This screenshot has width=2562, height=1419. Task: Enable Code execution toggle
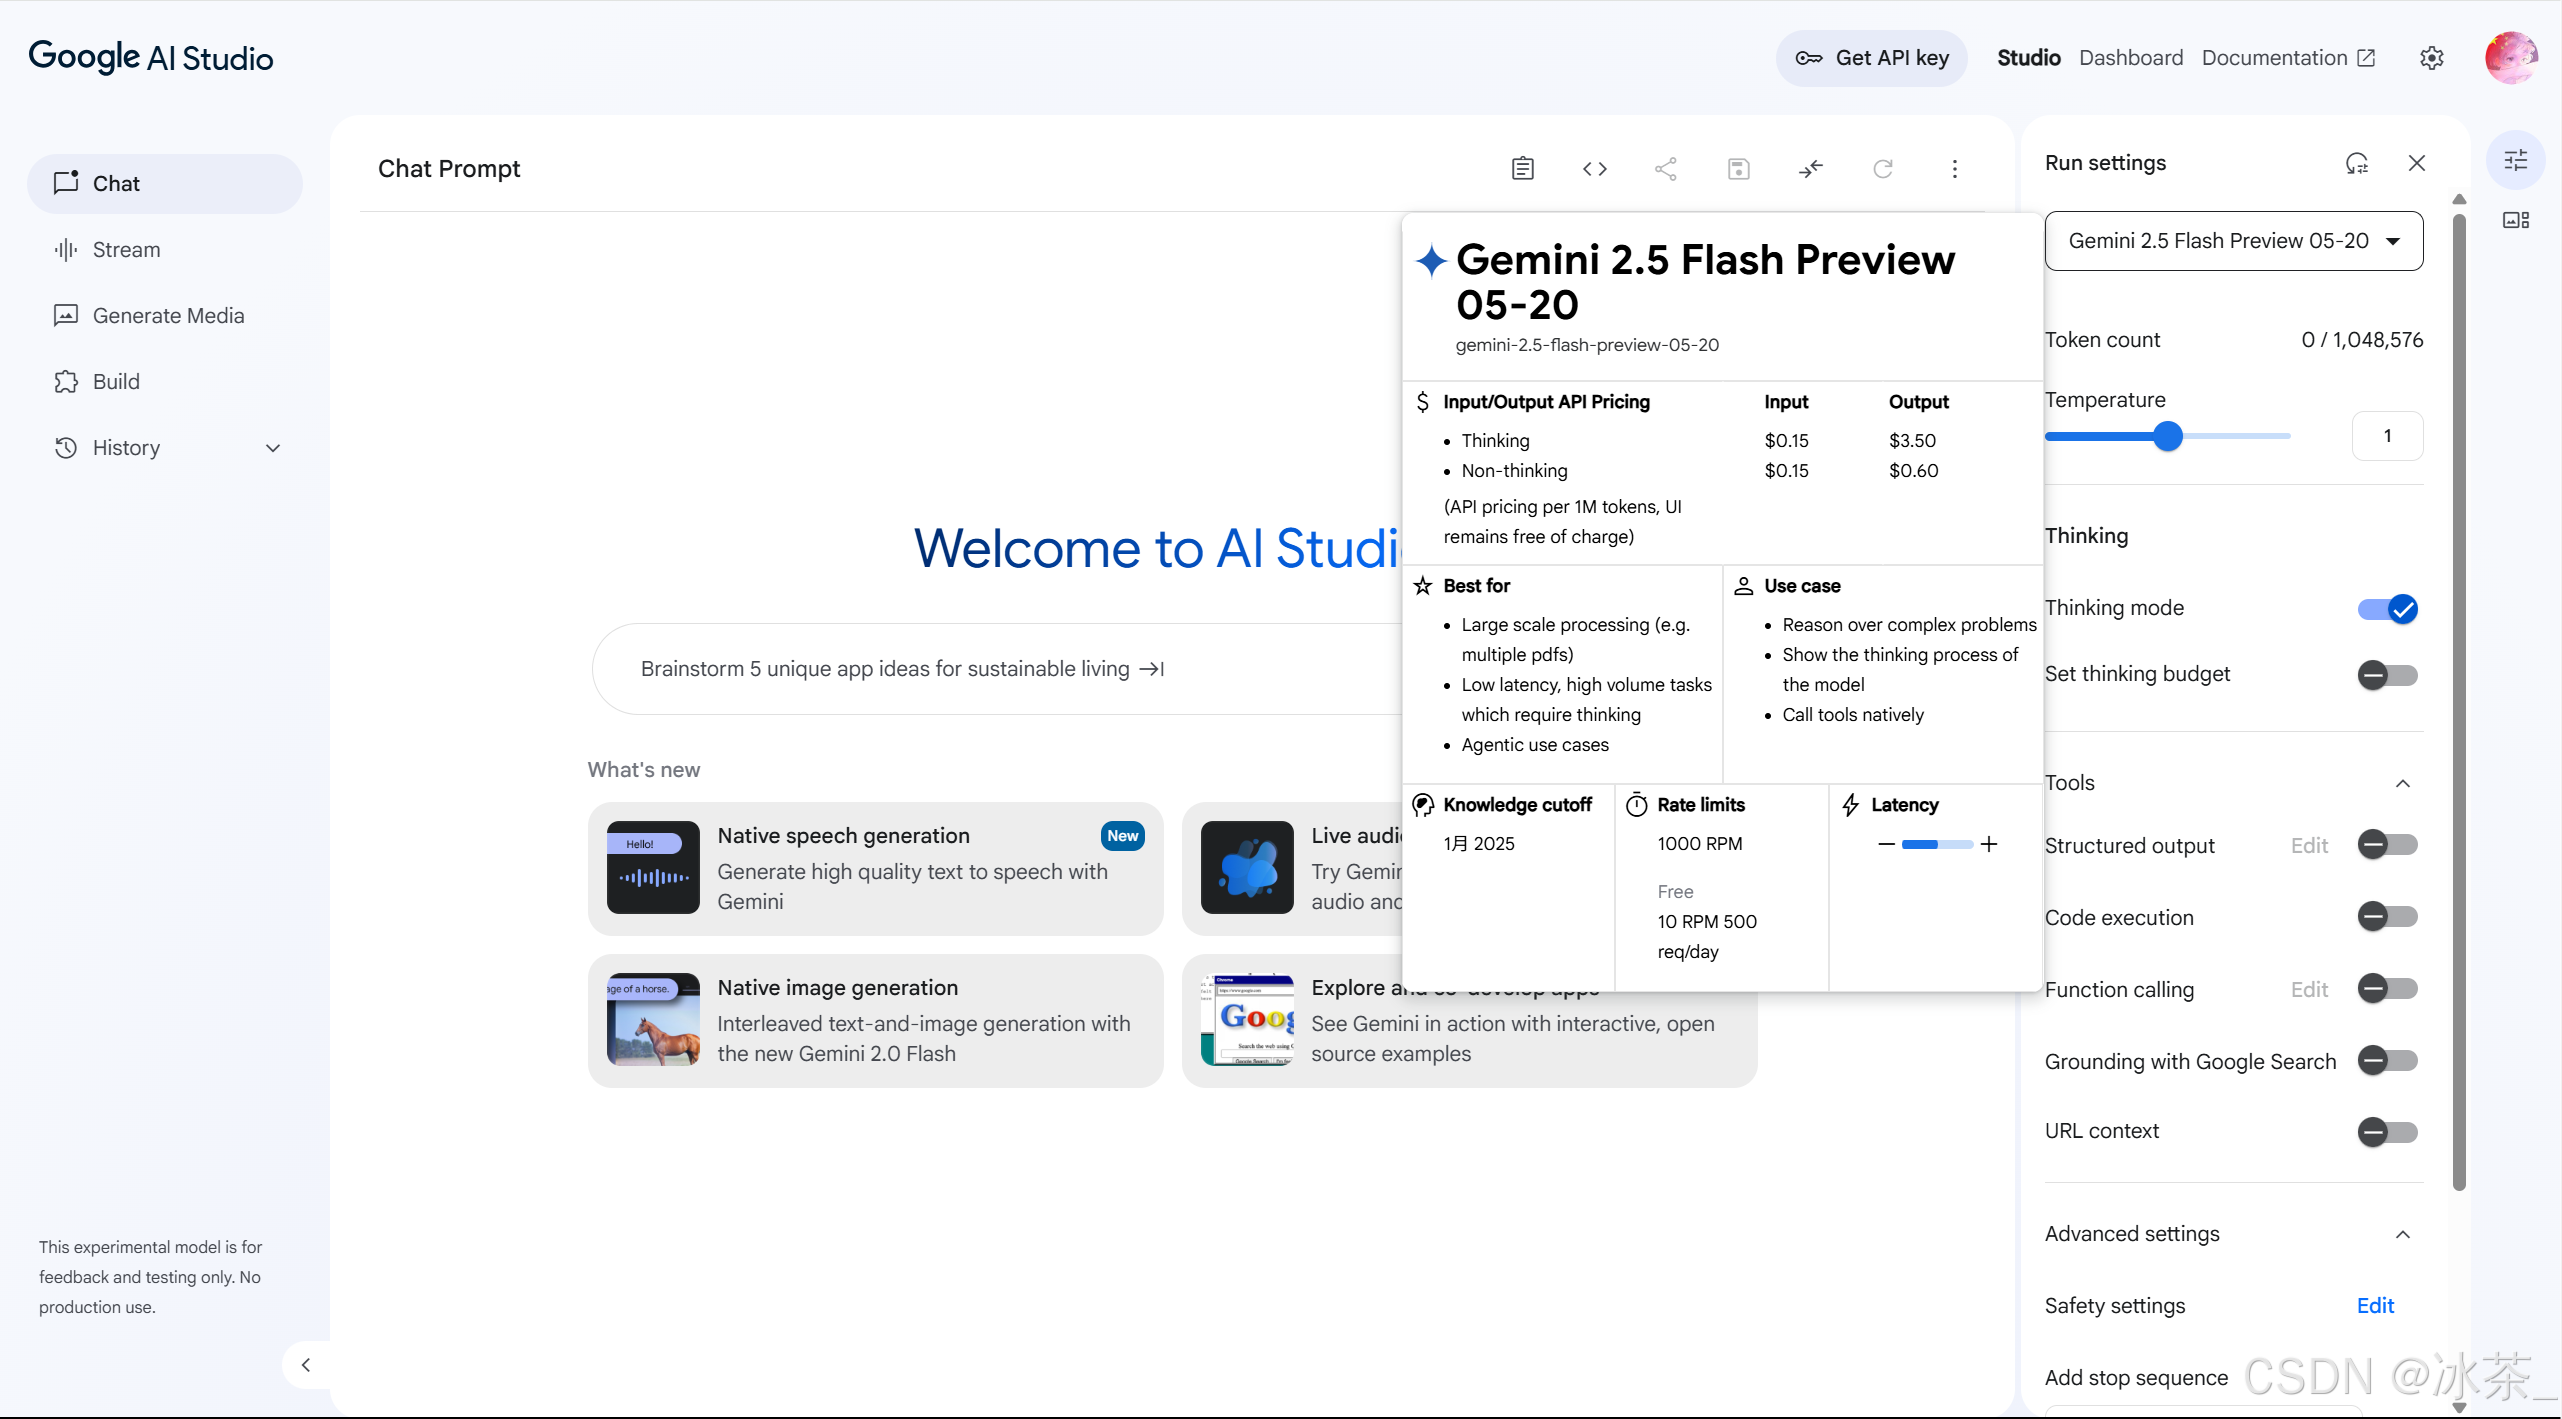(x=2388, y=917)
